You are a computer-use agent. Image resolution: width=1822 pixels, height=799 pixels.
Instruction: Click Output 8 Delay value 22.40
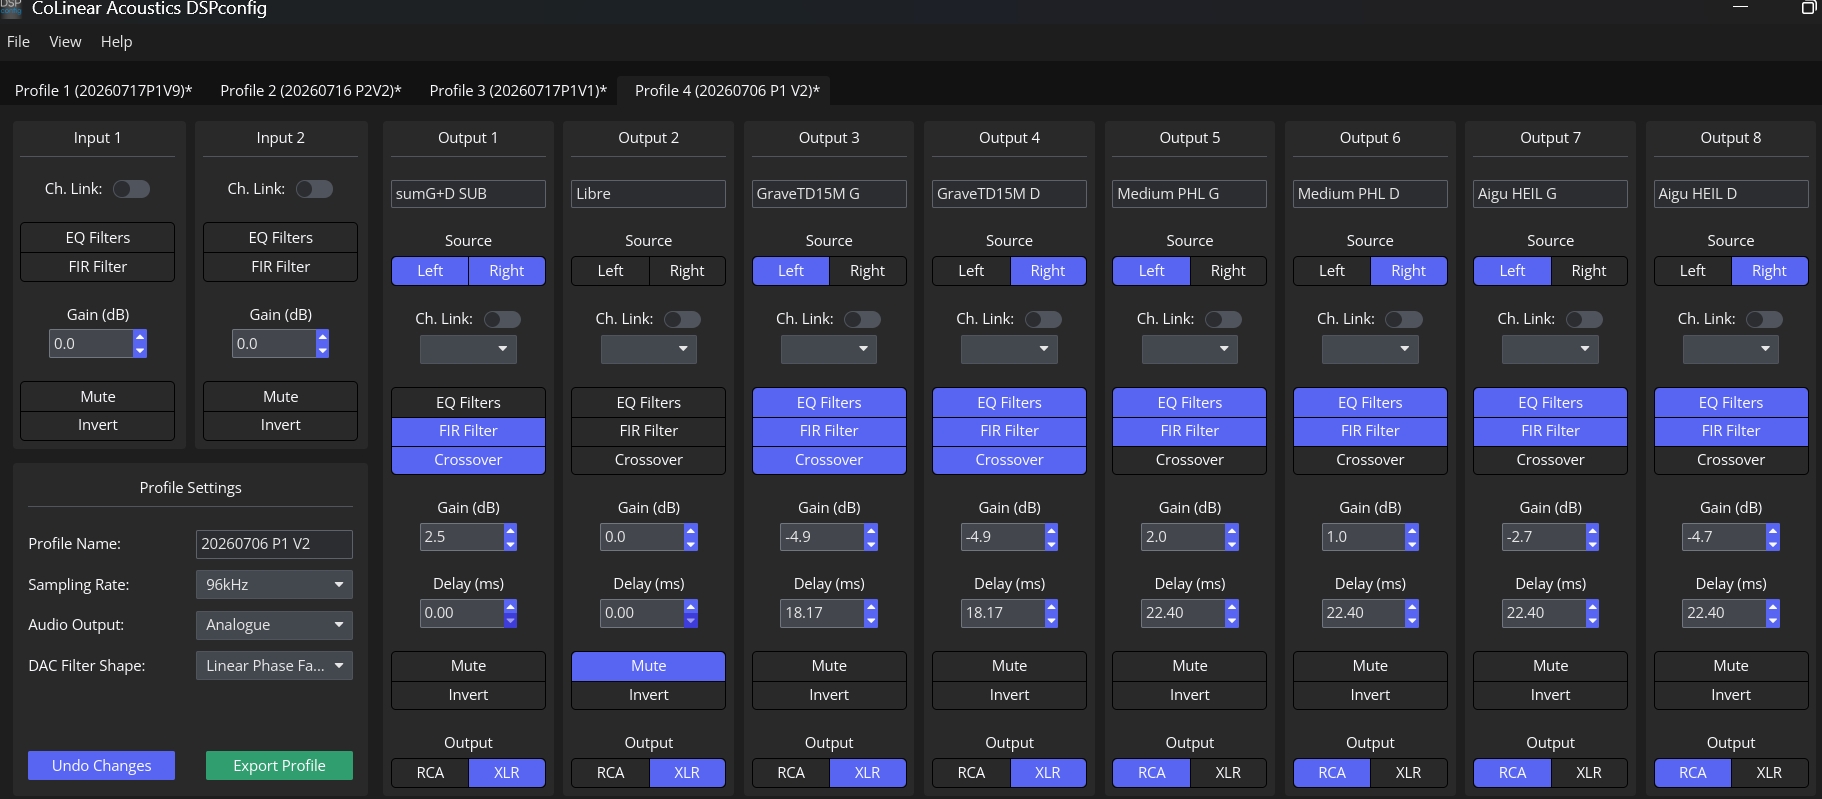coord(1724,613)
